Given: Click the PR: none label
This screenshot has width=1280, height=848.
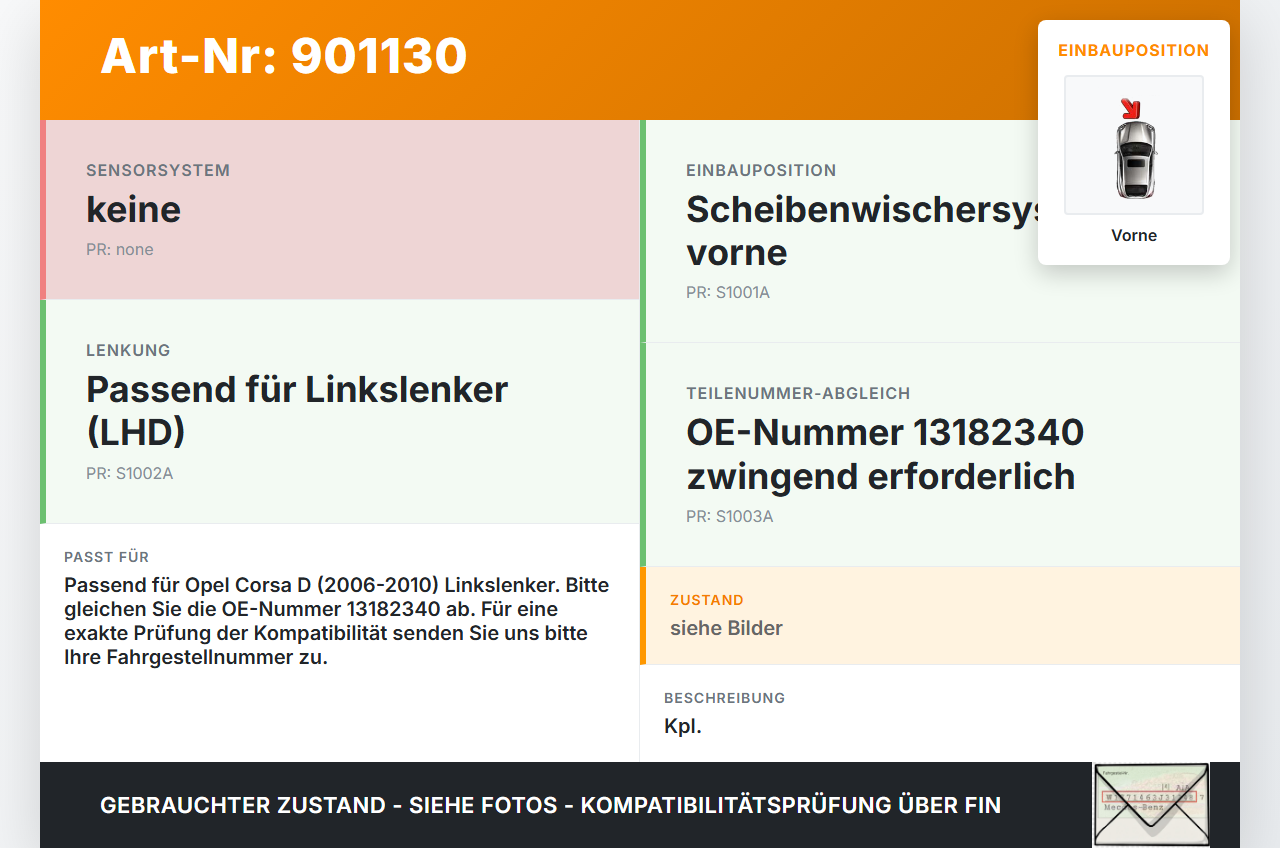Looking at the screenshot, I should (x=120, y=249).
